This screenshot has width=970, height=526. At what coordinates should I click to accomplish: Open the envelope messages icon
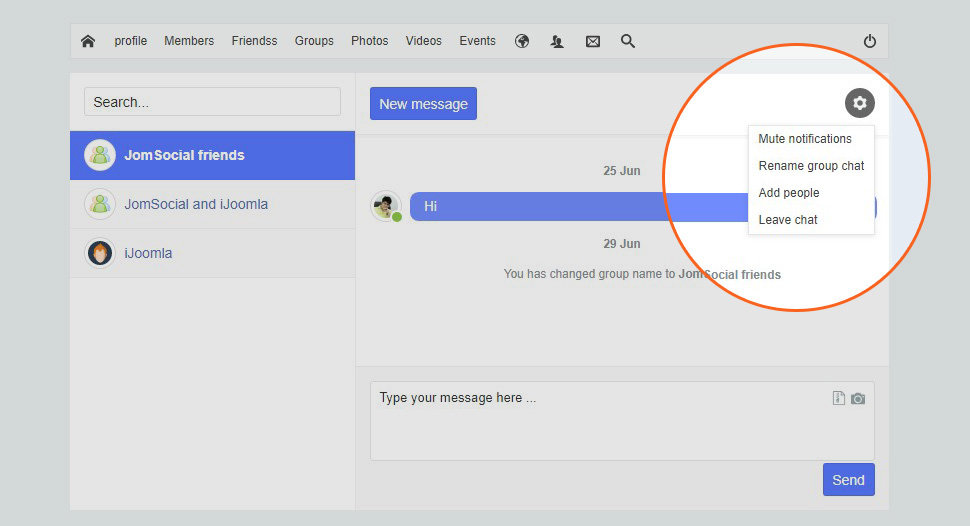(593, 41)
